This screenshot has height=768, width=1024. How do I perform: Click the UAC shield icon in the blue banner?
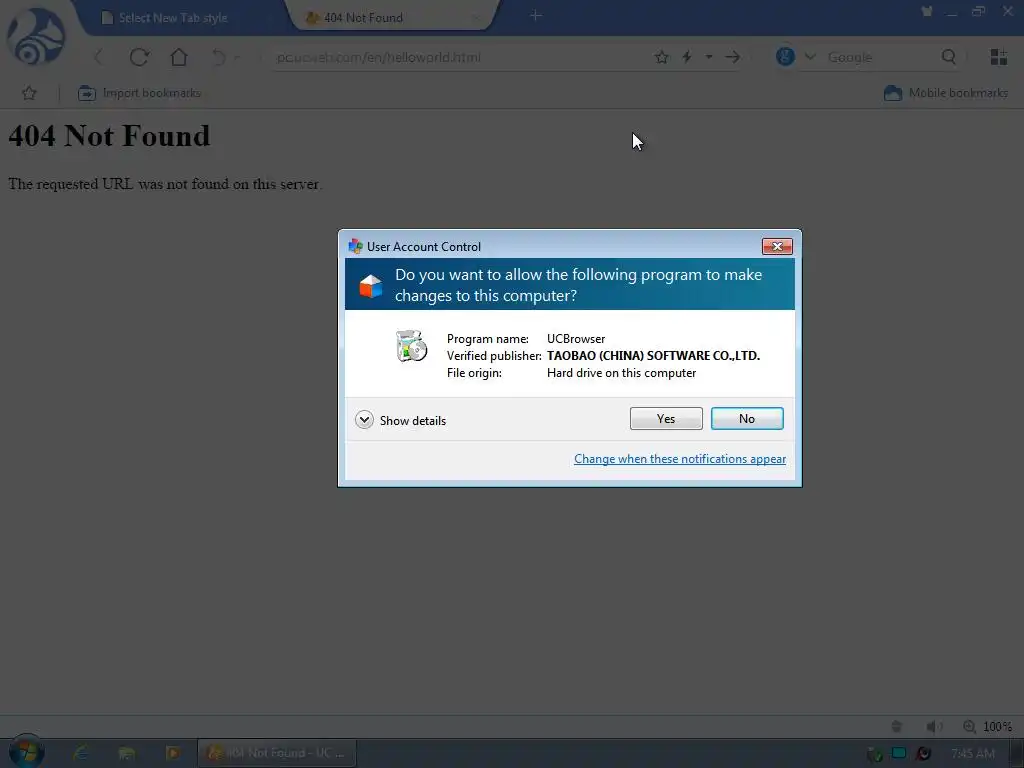pos(370,285)
